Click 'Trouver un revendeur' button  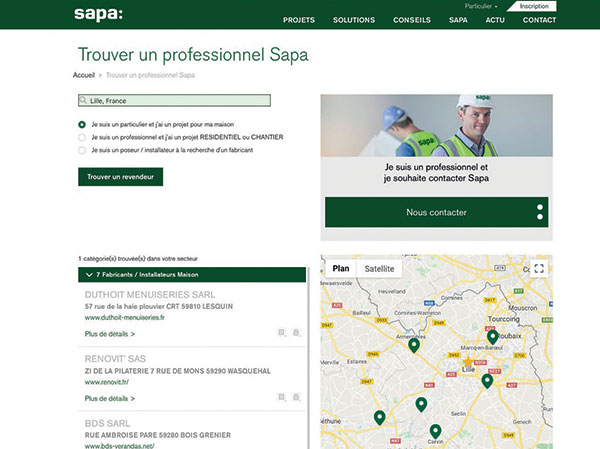pyautogui.click(x=121, y=176)
